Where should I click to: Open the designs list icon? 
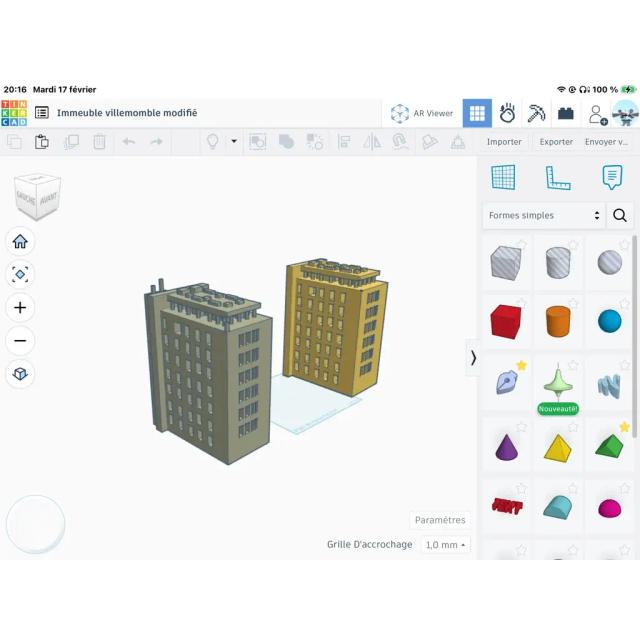point(42,113)
